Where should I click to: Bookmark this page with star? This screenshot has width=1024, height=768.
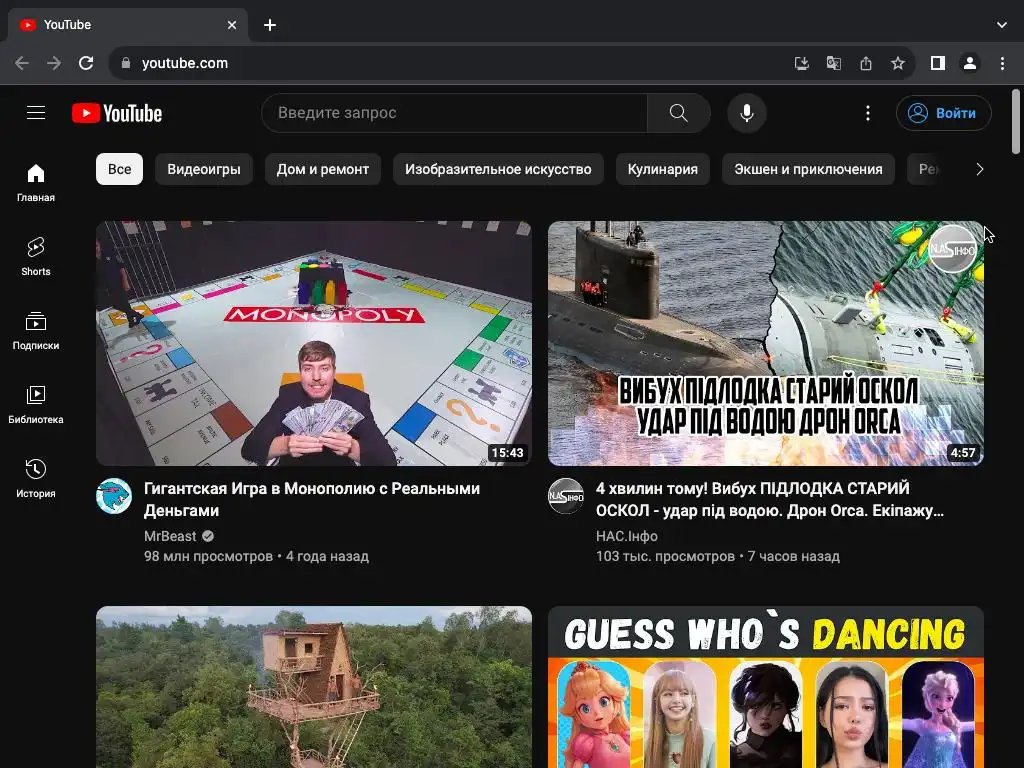[x=898, y=63]
